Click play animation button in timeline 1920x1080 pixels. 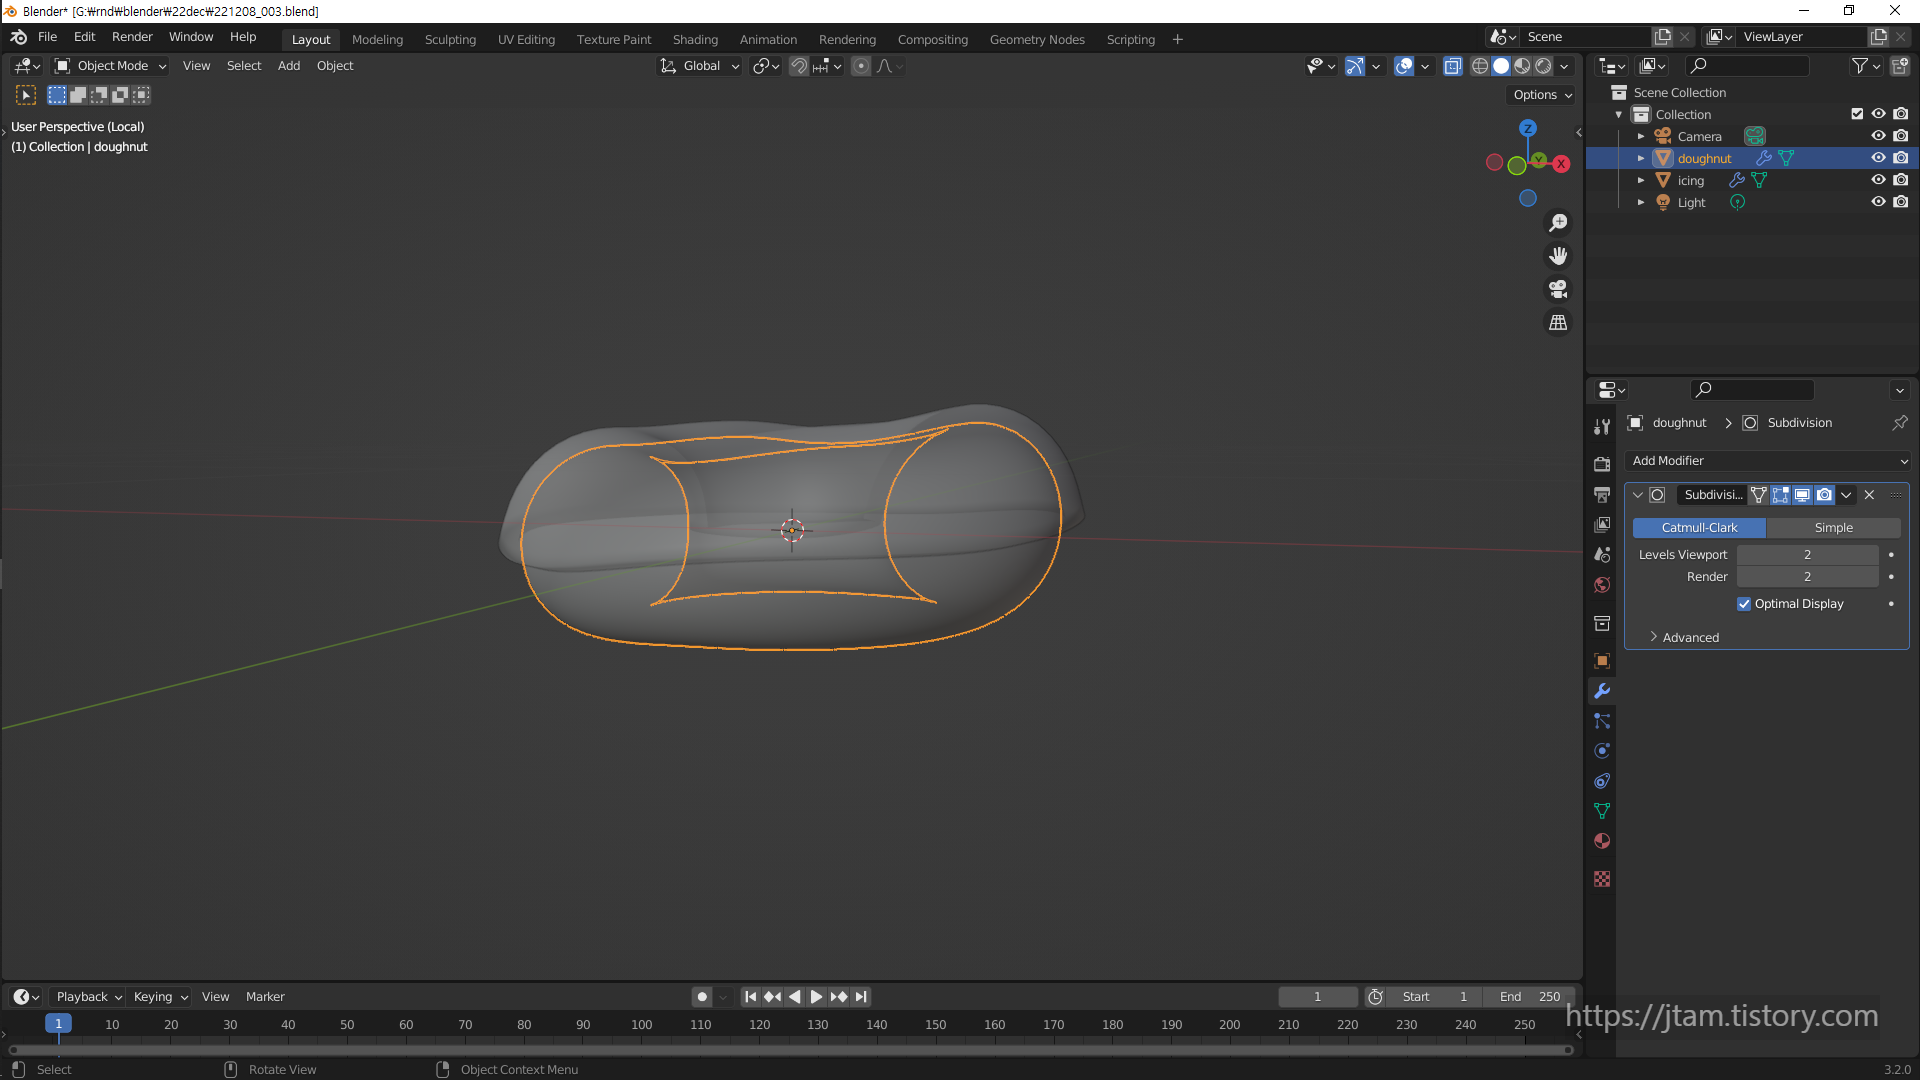(x=816, y=996)
